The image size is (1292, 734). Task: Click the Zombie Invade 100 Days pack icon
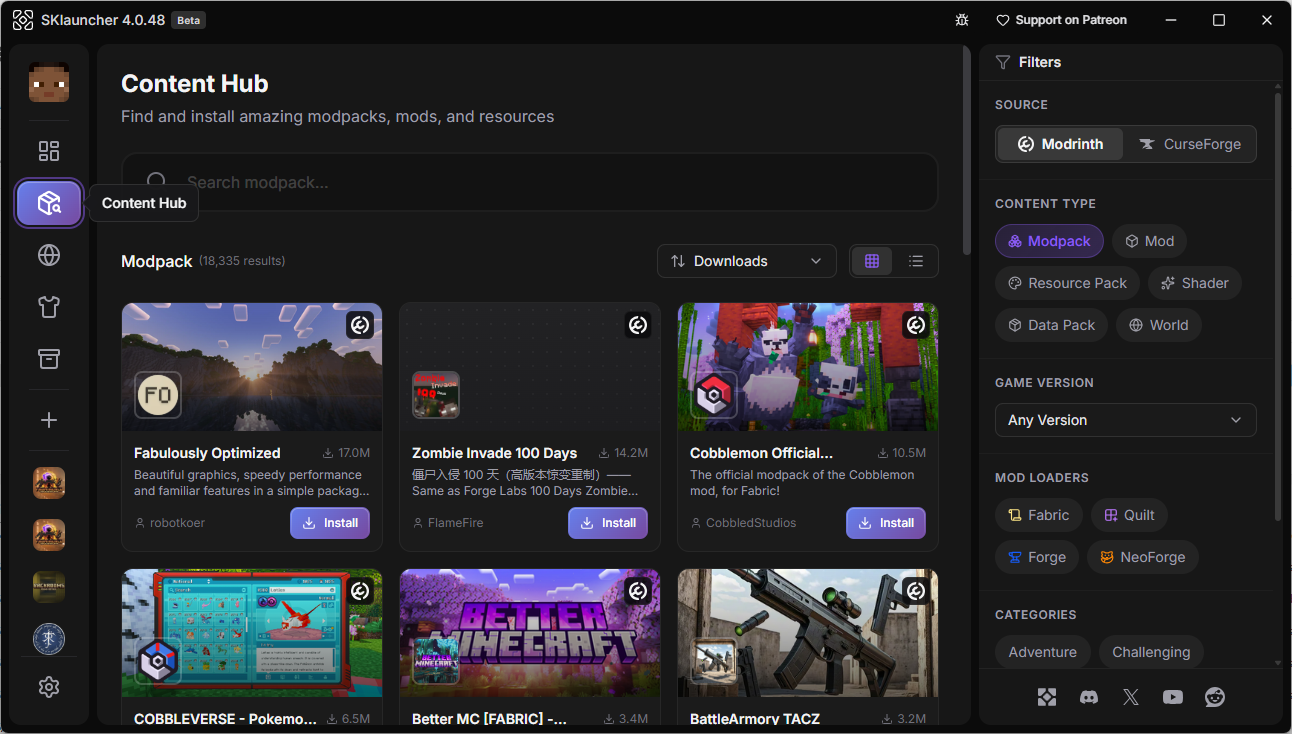tap(436, 395)
